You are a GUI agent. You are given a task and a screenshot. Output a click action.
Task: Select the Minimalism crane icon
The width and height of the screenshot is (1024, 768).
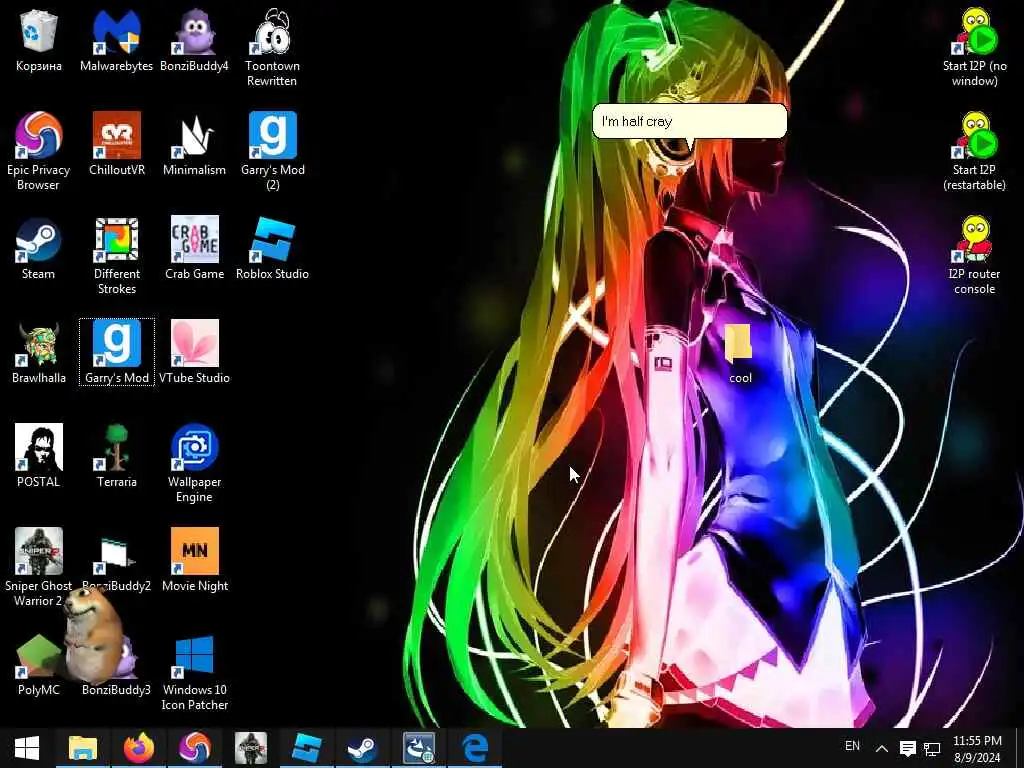(x=194, y=144)
